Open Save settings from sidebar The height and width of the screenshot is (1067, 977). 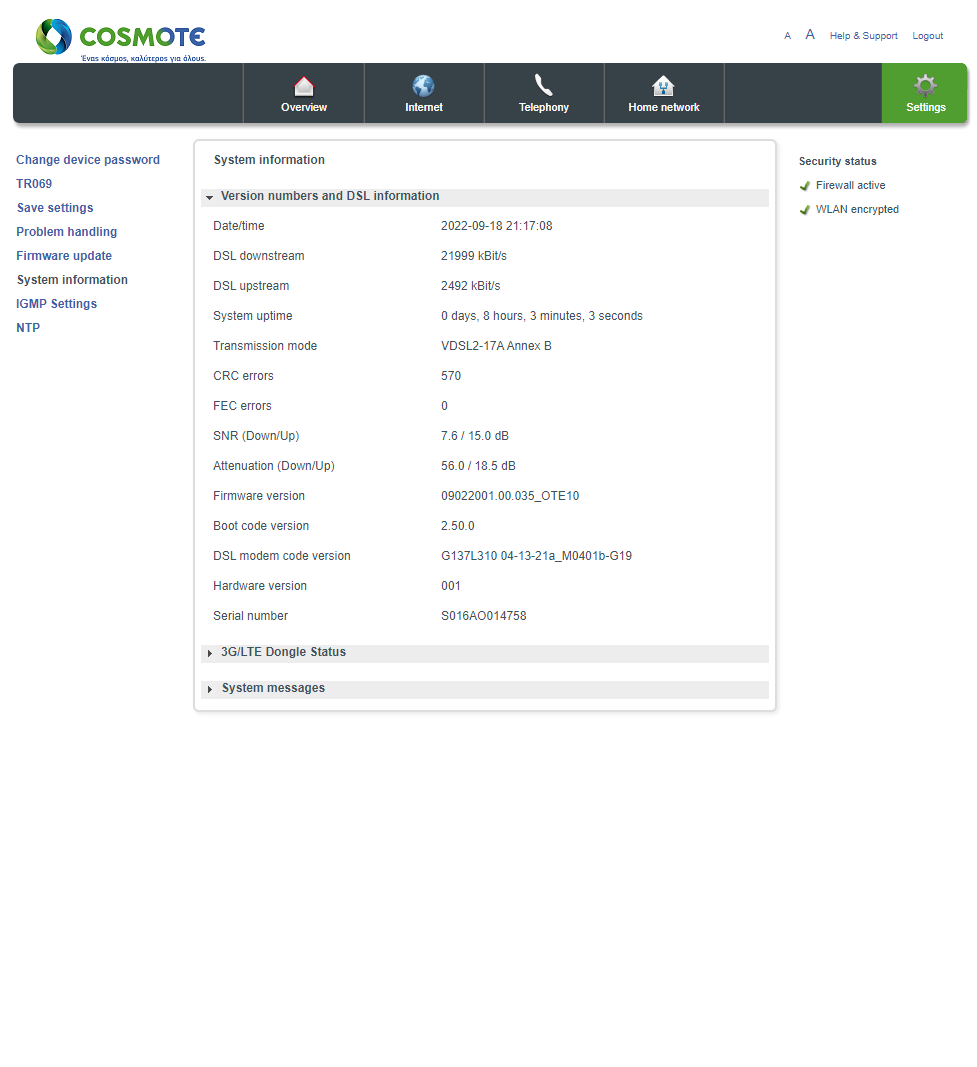tap(55, 208)
